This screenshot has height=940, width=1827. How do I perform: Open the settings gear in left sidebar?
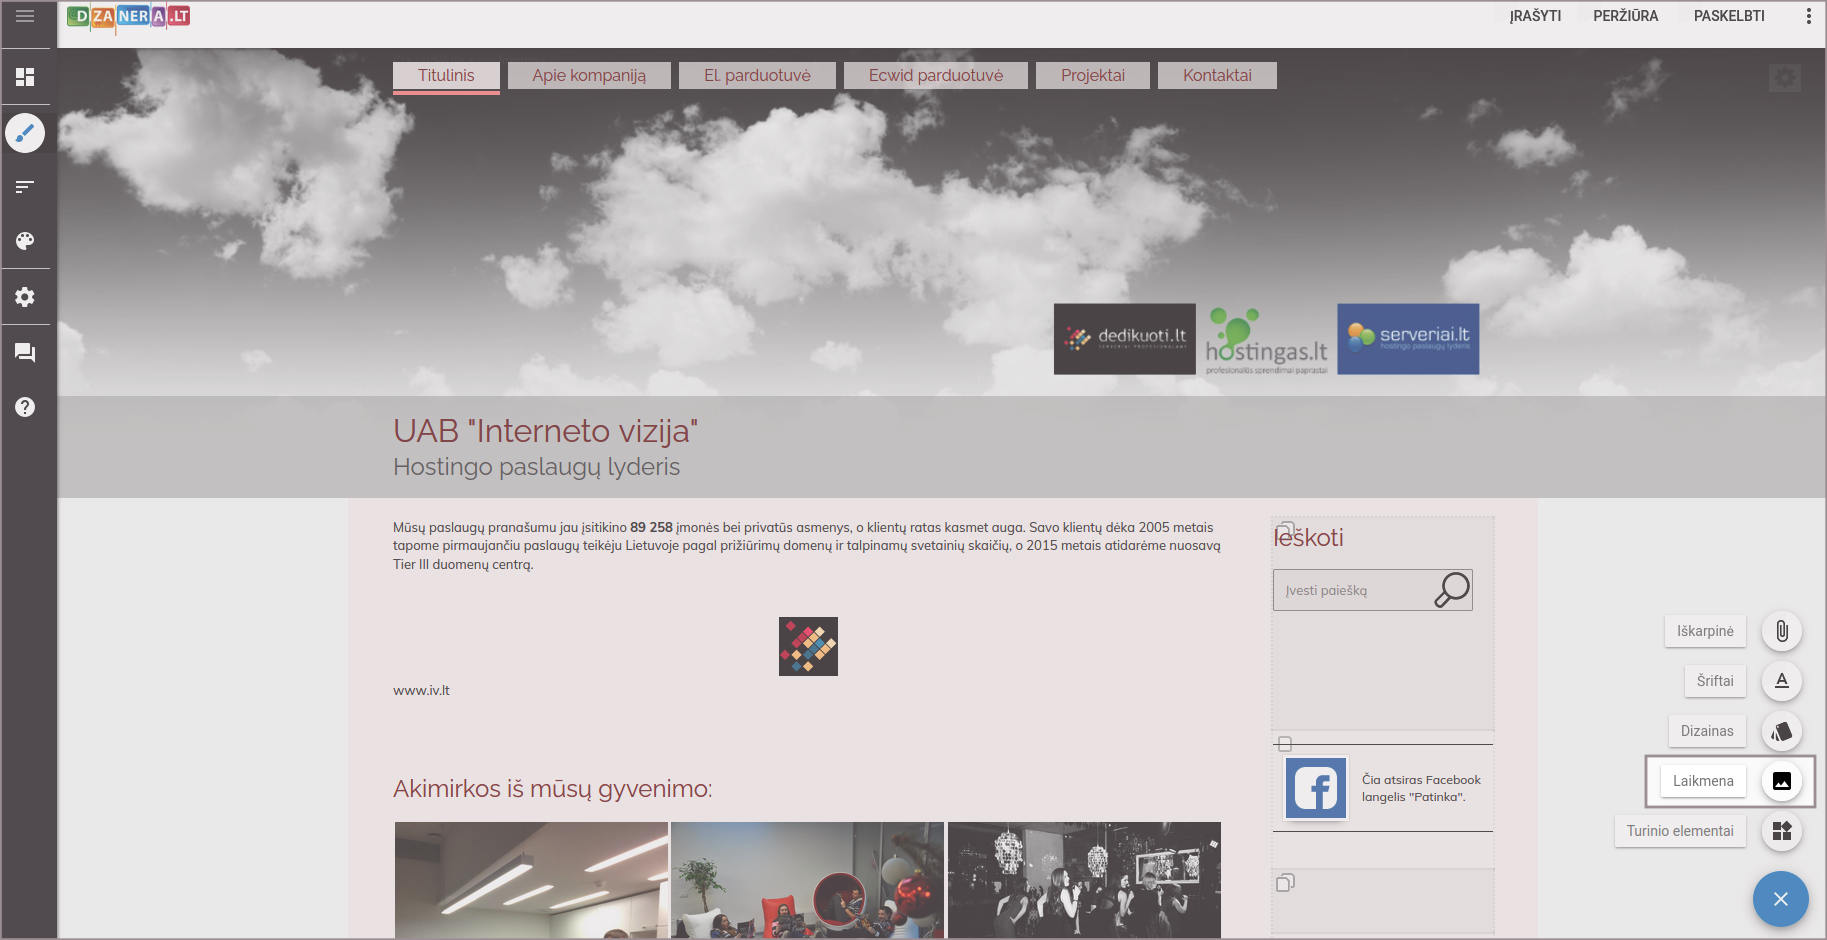[25, 297]
